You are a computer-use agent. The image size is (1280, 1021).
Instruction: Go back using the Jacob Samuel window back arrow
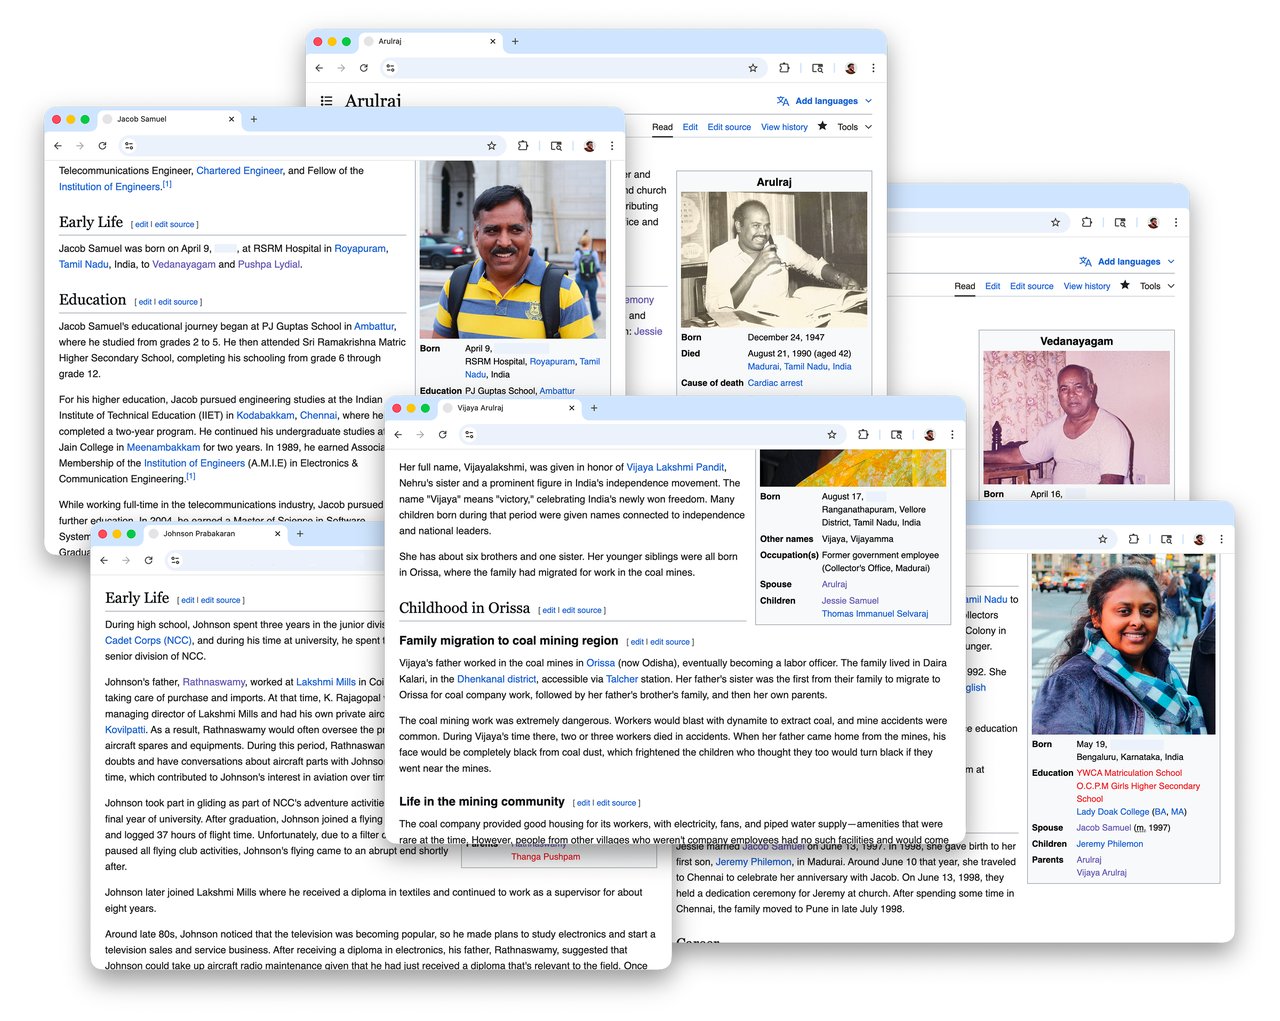[57, 145]
